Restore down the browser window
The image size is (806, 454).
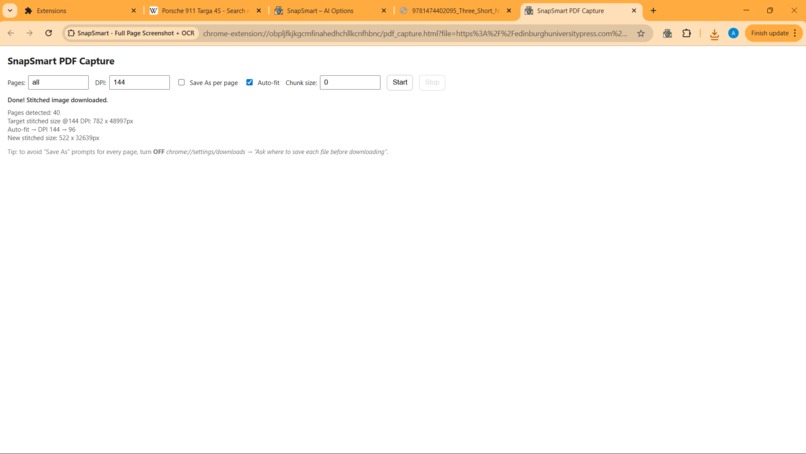click(x=770, y=10)
